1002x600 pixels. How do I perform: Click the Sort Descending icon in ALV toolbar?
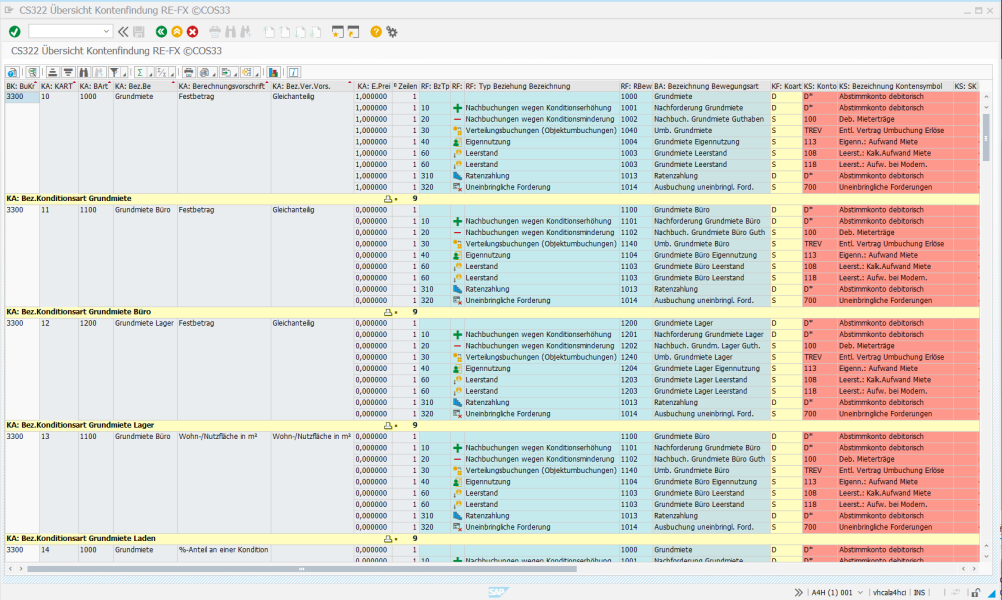[68, 72]
